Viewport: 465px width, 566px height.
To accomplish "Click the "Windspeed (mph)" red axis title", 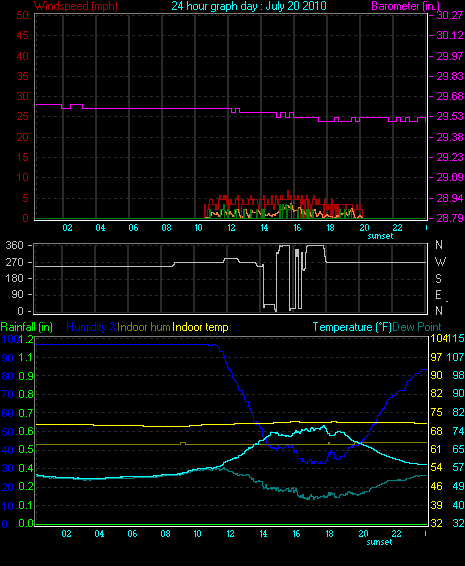I will [x=76, y=6].
